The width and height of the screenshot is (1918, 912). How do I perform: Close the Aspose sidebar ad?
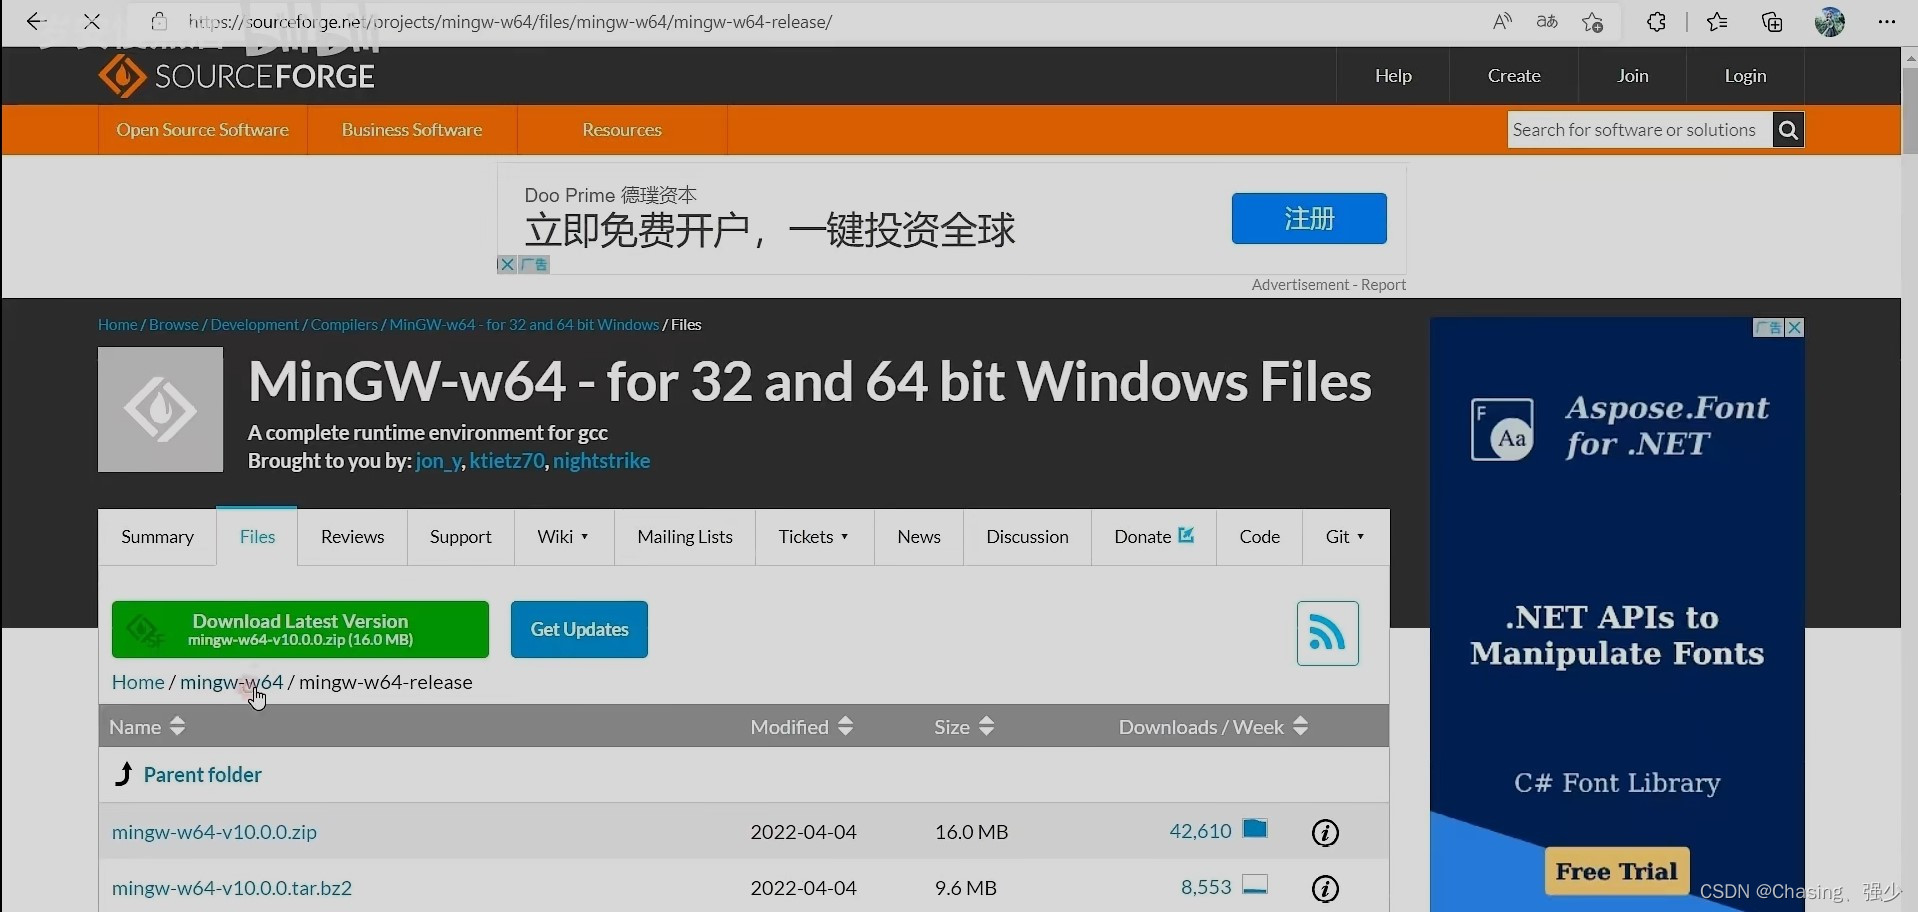(1795, 328)
